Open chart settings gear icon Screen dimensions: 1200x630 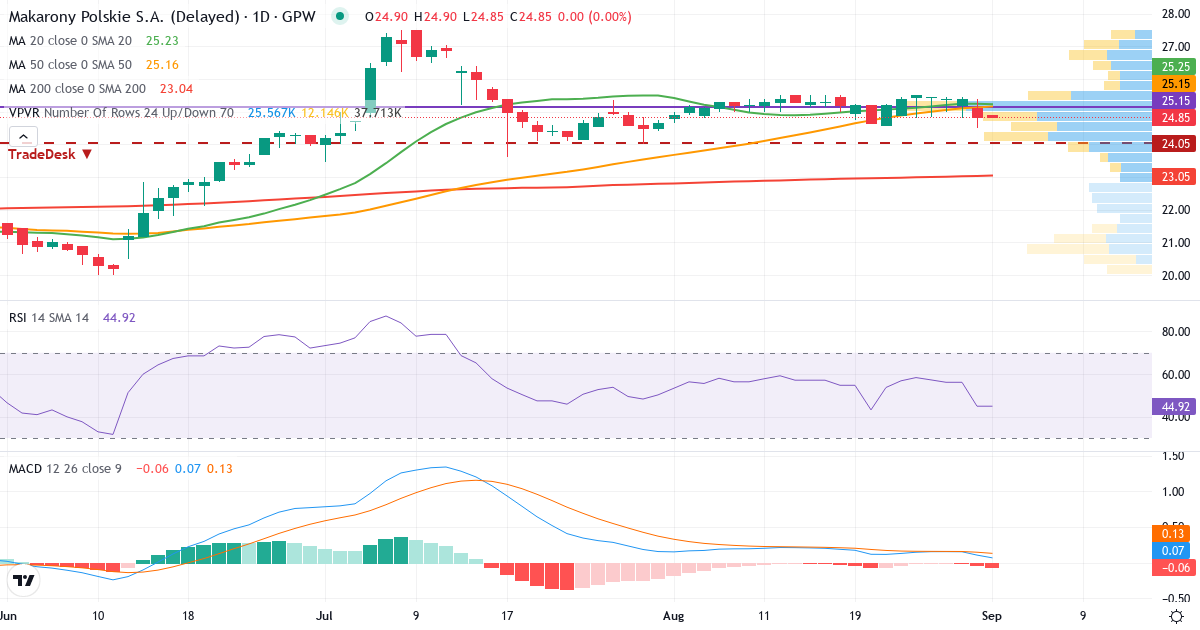[1177, 616]
